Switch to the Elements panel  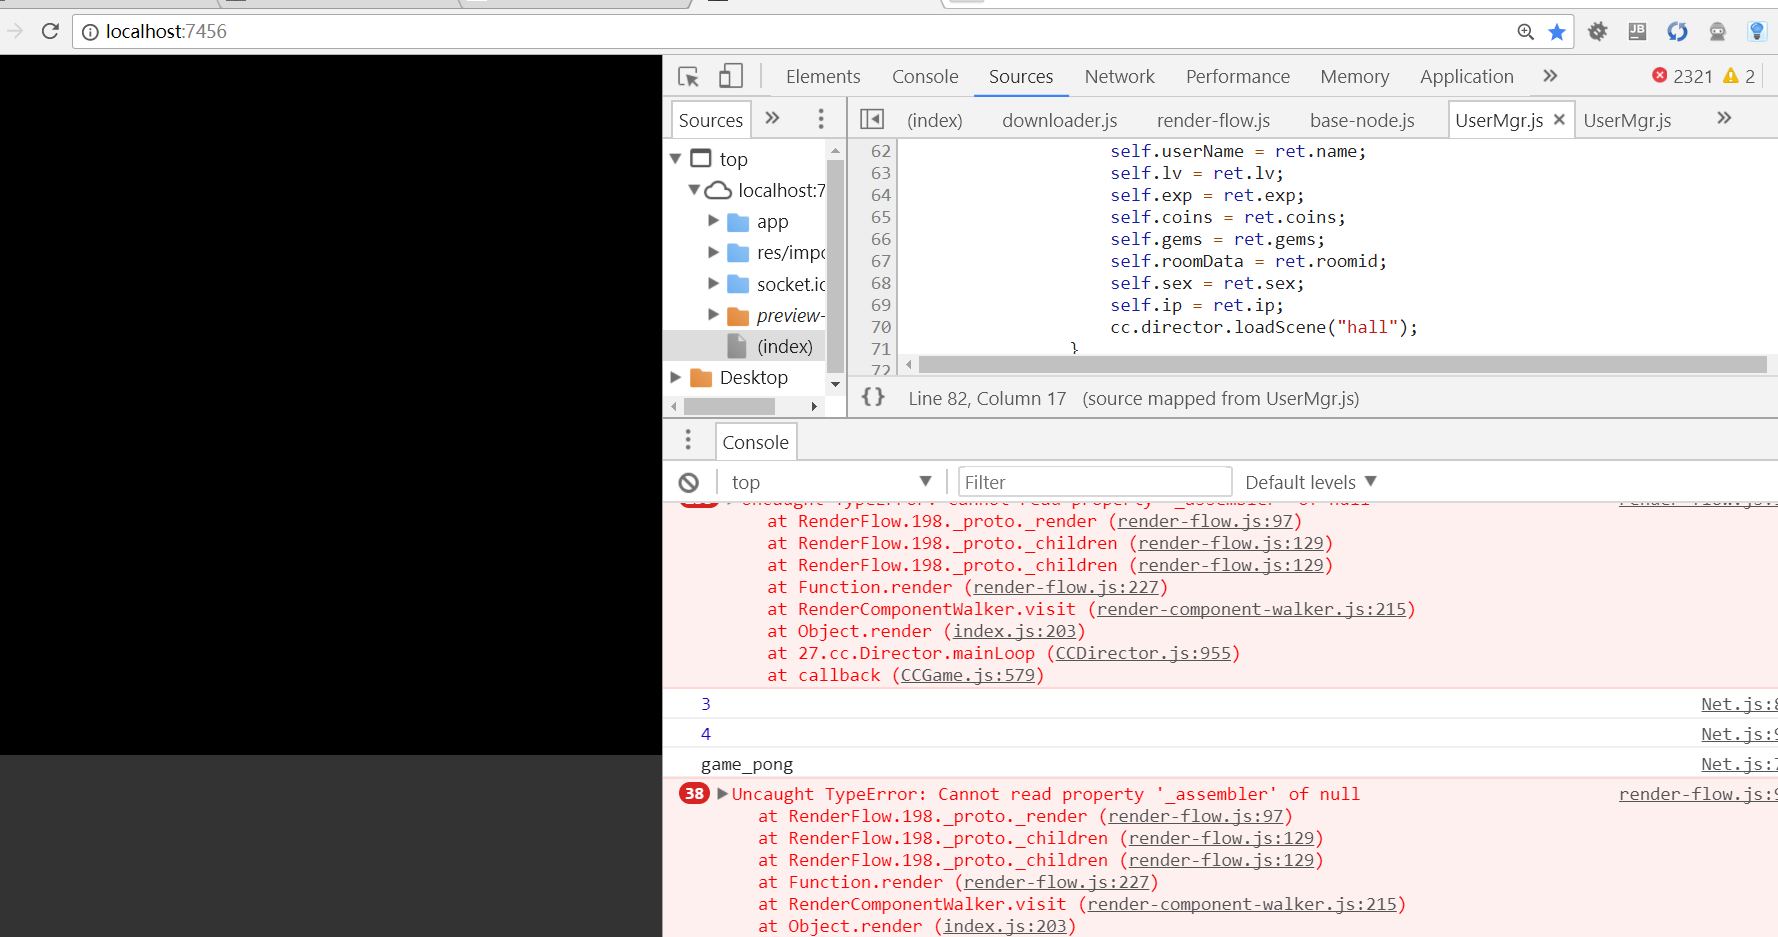(823, 77)
